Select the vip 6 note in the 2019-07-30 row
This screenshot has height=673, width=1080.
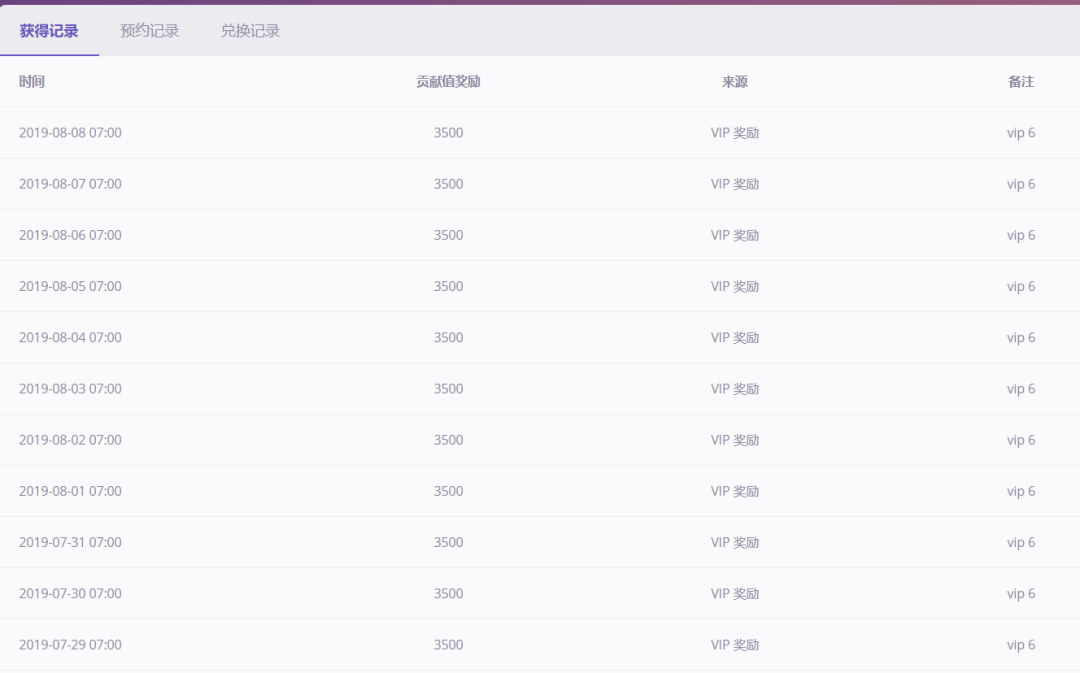click(1021, 593)
